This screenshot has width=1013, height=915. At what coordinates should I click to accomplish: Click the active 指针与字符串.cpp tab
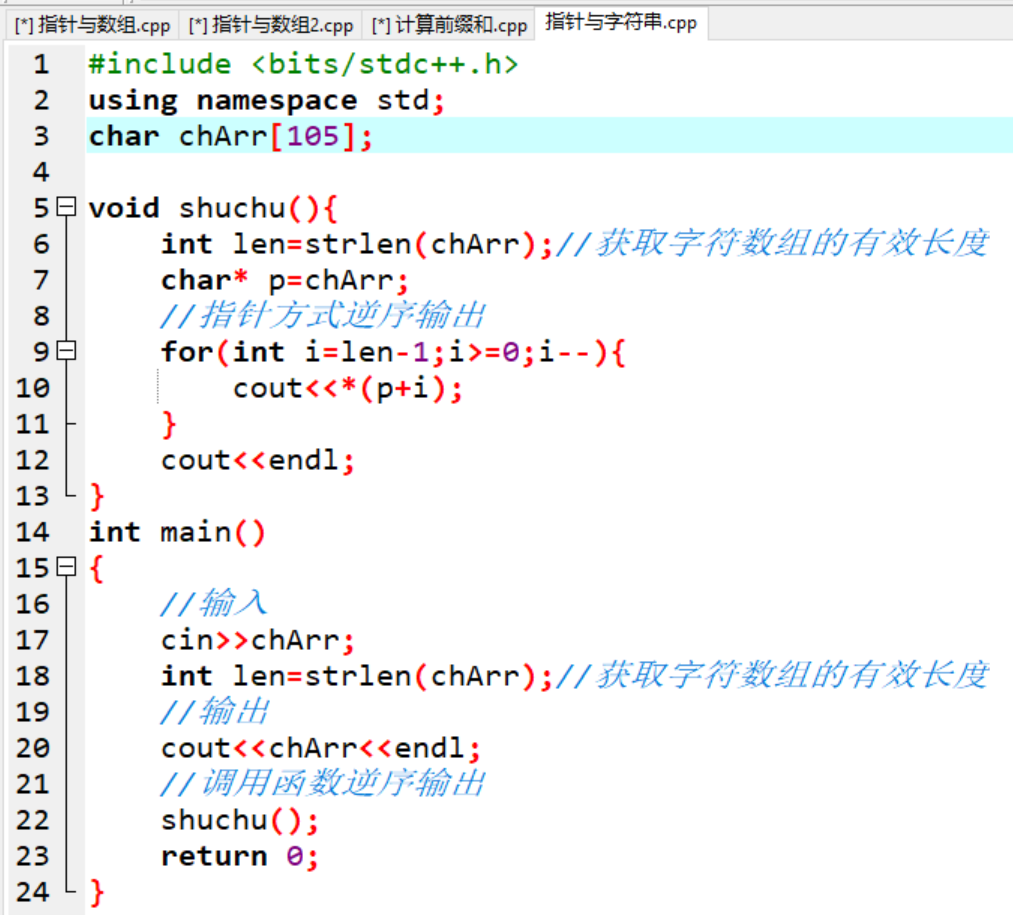tap(621, 22)
